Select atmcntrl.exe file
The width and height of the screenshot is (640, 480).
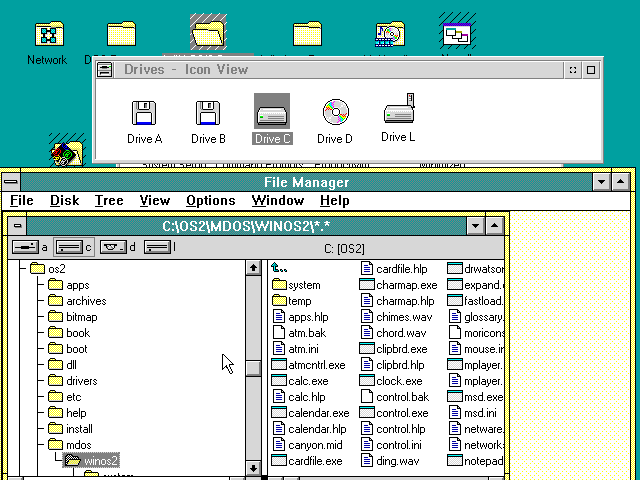[x=308, y=364]
